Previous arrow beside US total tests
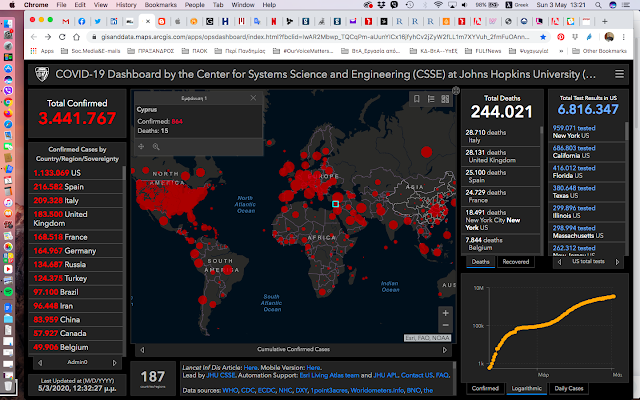Screen dimensions: 640x400 coord(560,262)
